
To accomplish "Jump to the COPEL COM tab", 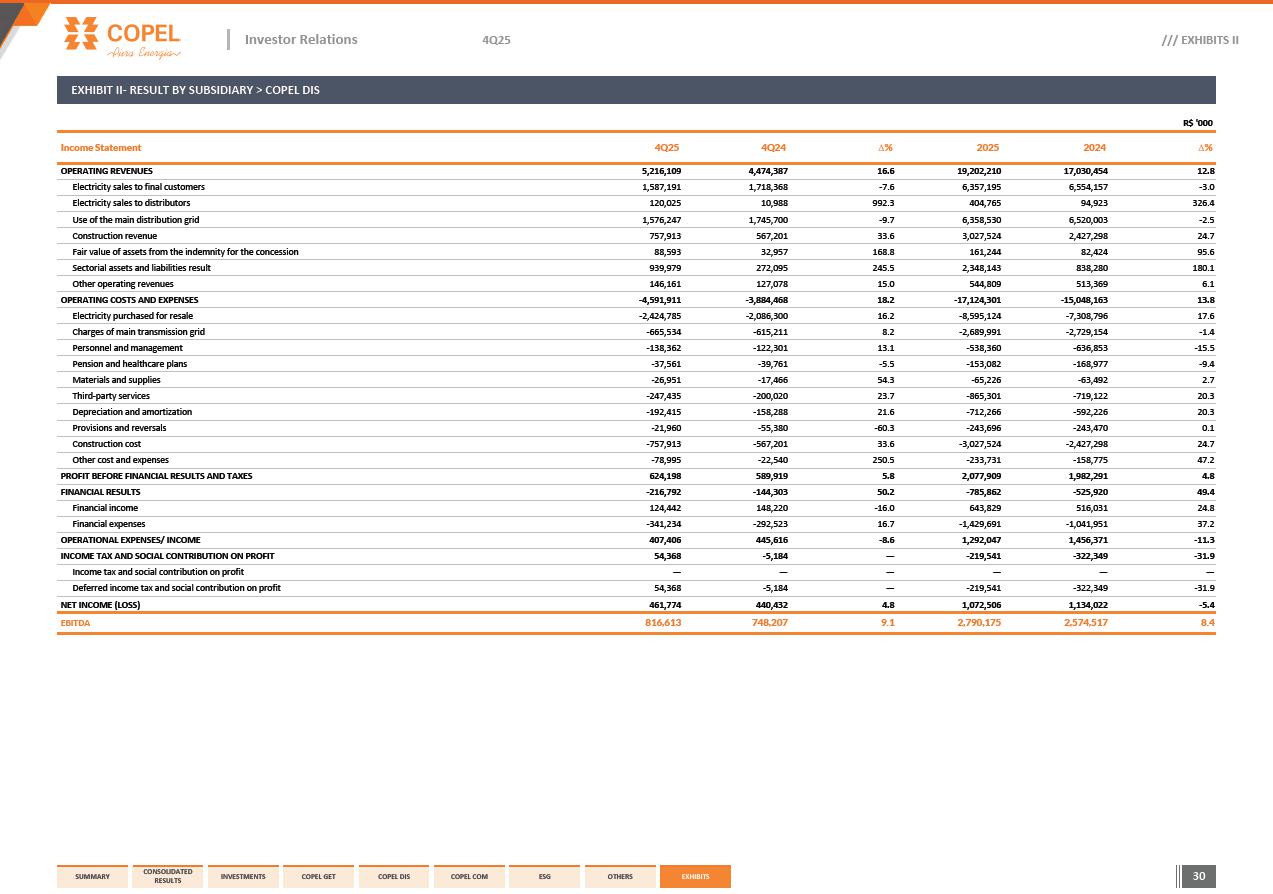I will coord(469,877).
